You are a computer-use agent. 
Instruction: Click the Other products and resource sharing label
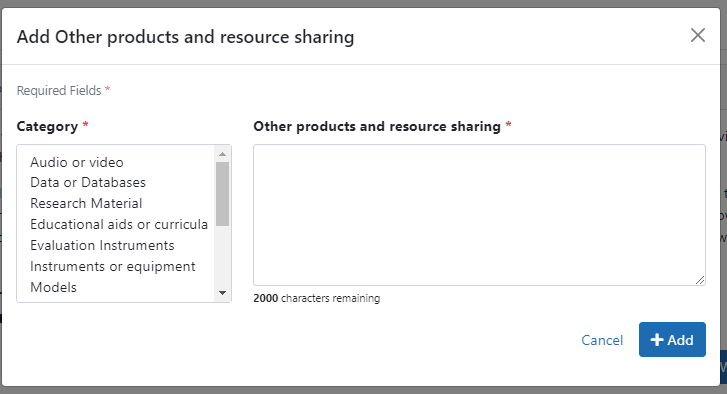pos(377,127)
